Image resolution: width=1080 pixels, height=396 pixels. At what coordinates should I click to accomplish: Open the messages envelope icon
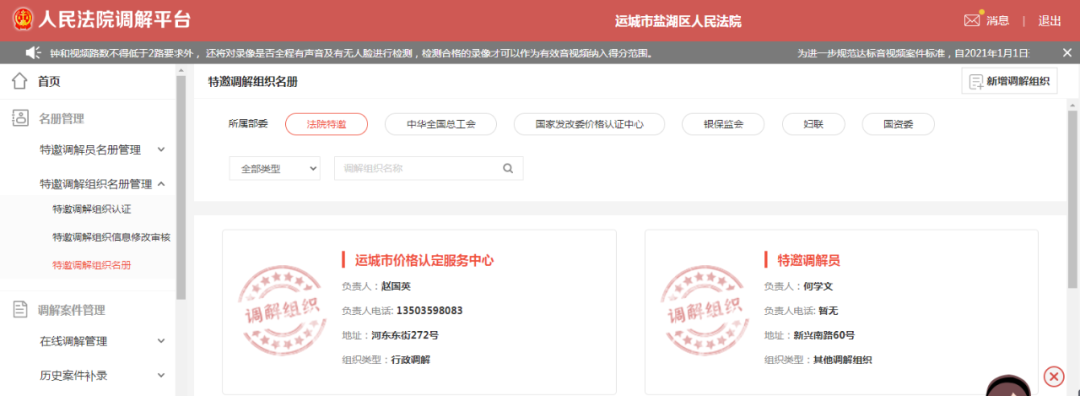coord(972,21)
